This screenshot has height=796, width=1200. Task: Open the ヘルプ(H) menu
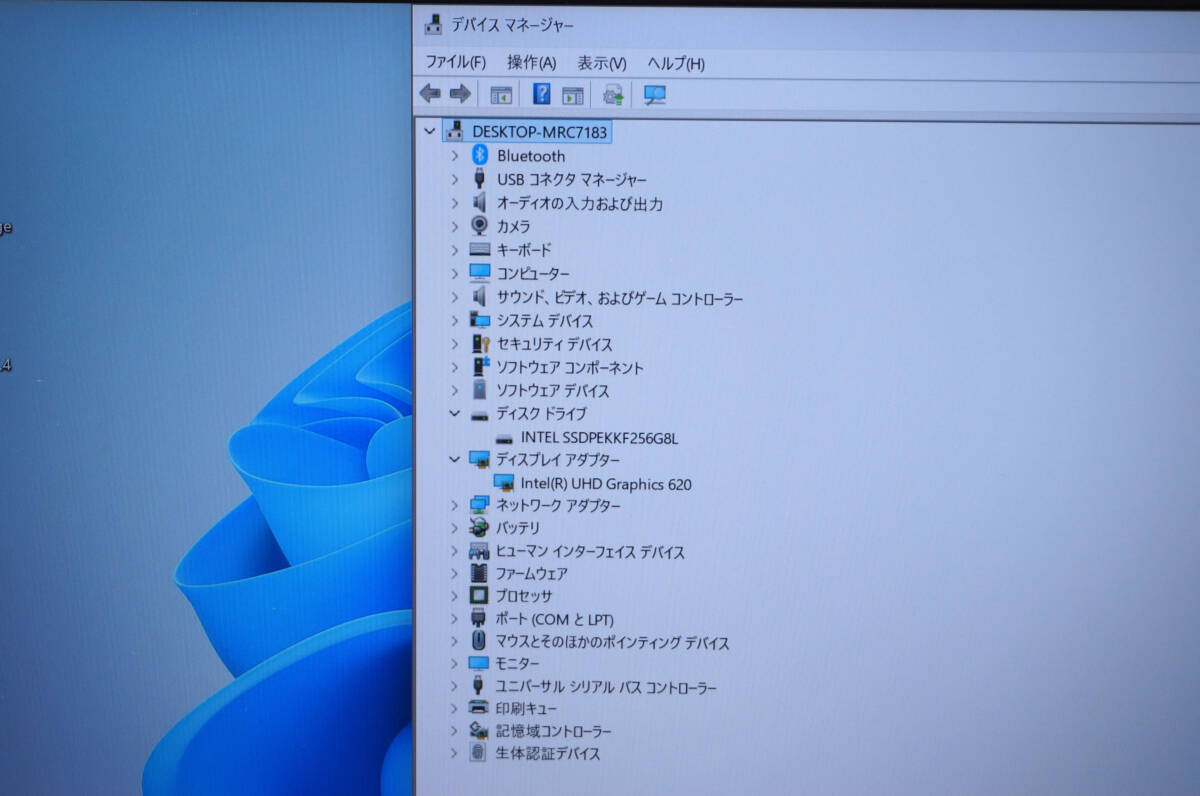pyautogui.click(x=676, y=63)
